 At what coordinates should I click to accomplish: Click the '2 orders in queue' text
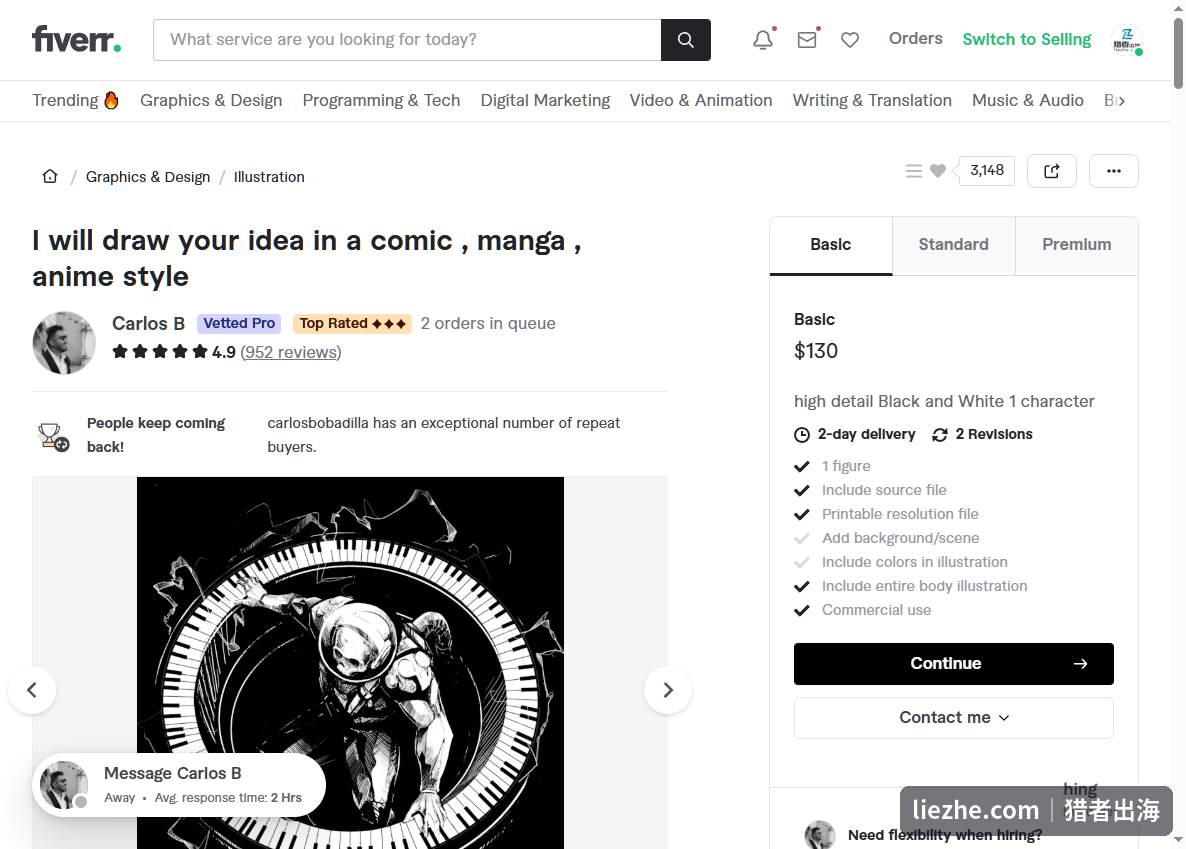point(488,323)
